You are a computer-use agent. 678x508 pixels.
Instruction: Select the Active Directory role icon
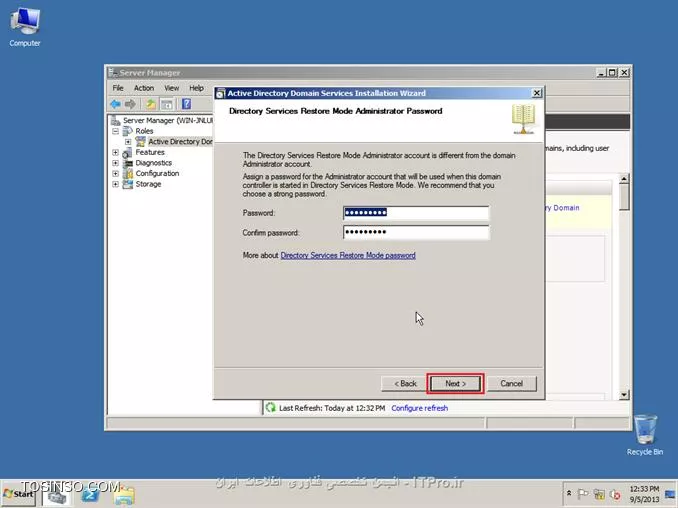point(141,141)
